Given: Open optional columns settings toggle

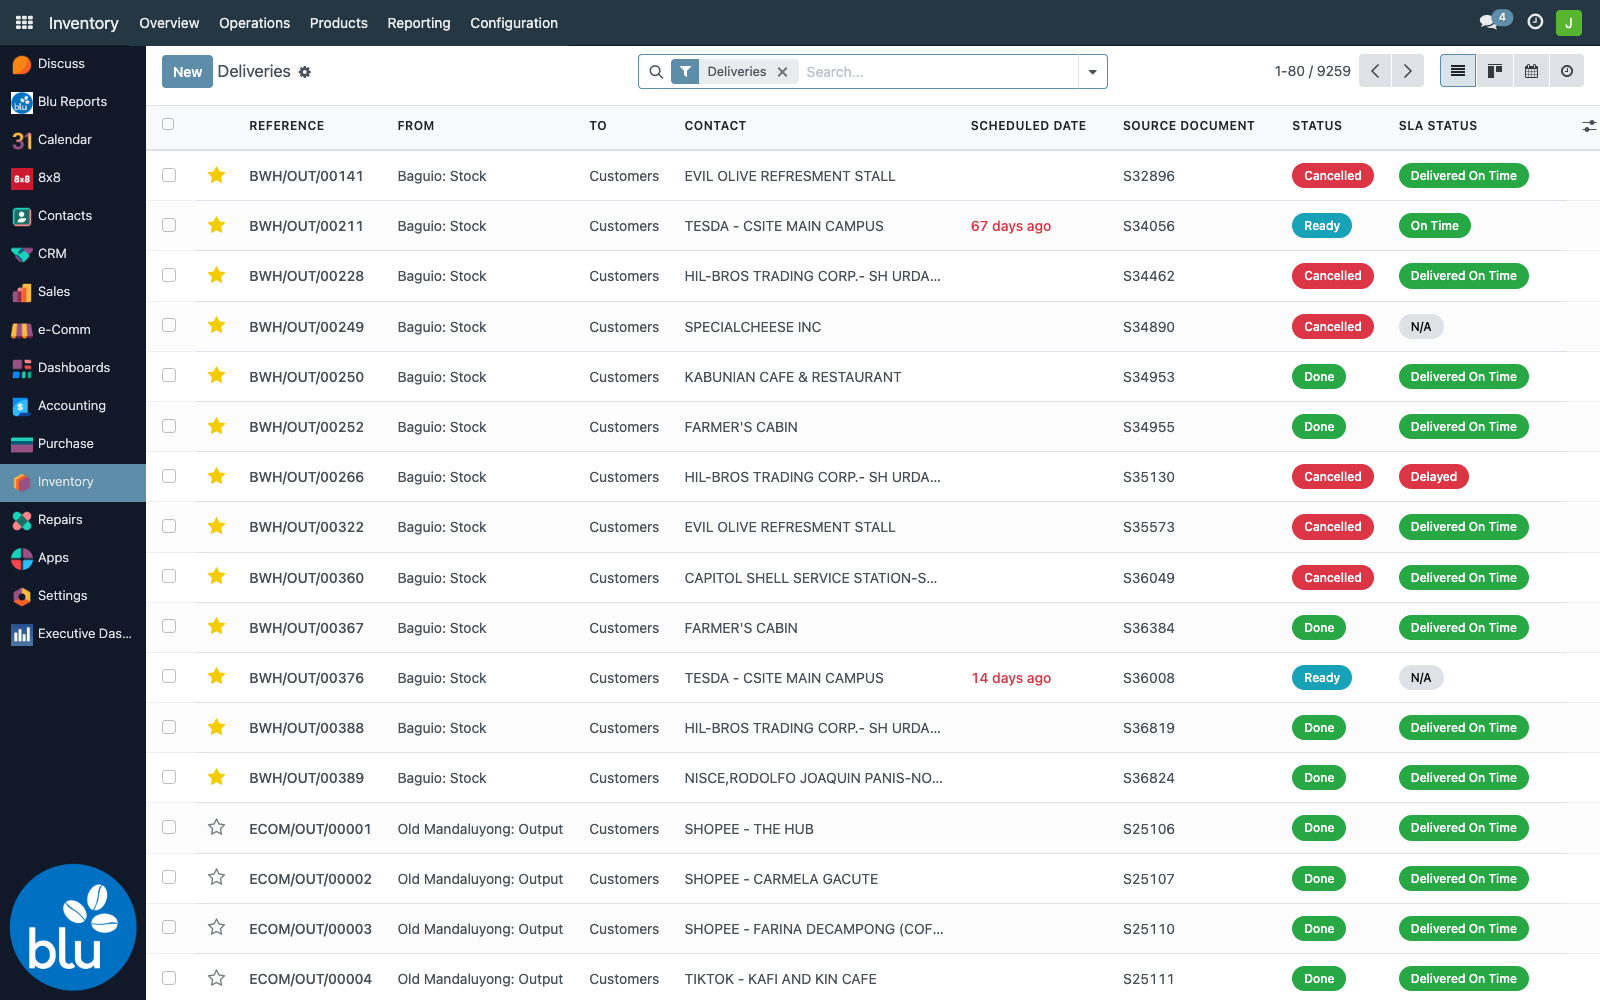Looking at the screenshot, I should [1589, 126].
